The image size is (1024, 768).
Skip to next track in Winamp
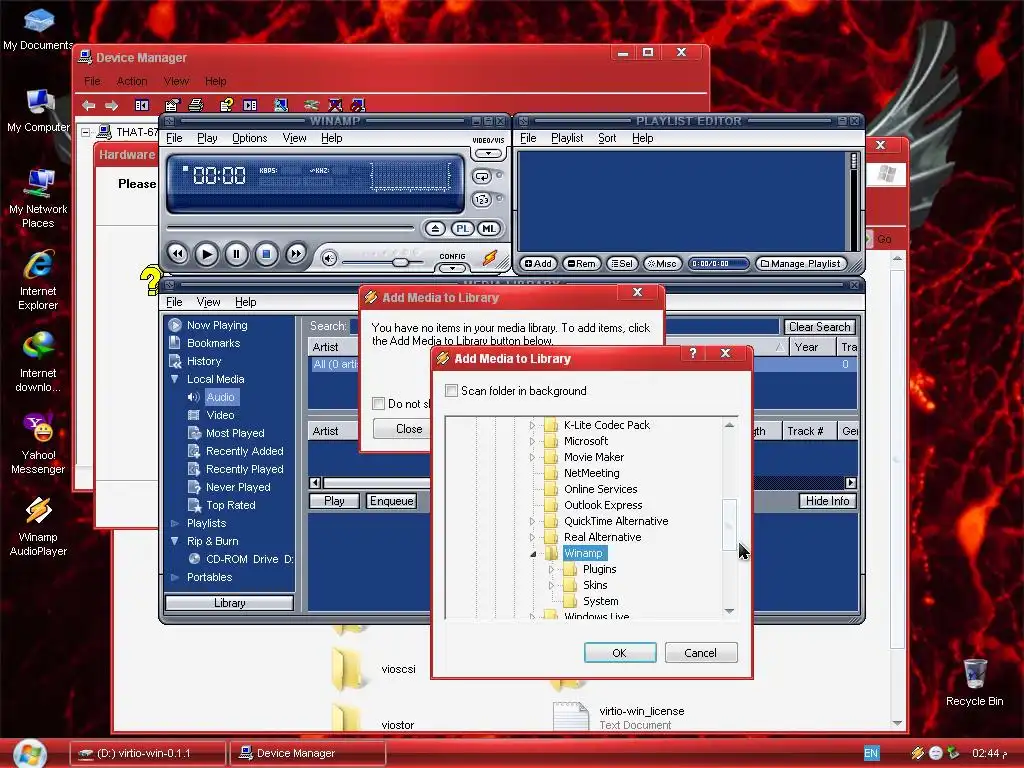(x=296, y=254)
